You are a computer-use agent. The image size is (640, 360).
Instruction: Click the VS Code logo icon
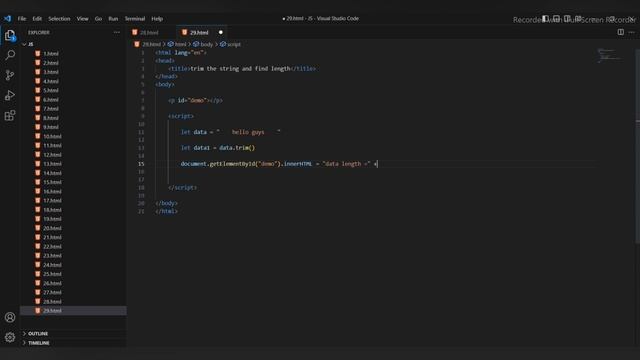(x=7, y=18)
